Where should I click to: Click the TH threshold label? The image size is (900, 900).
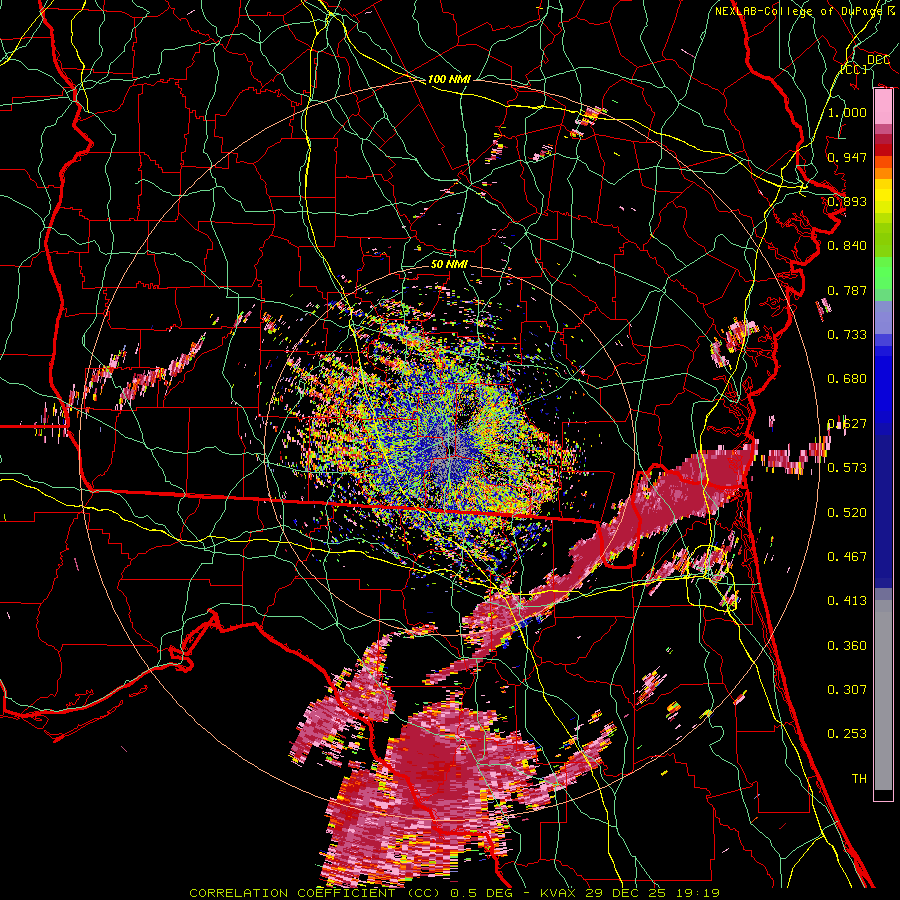(859, 778)
